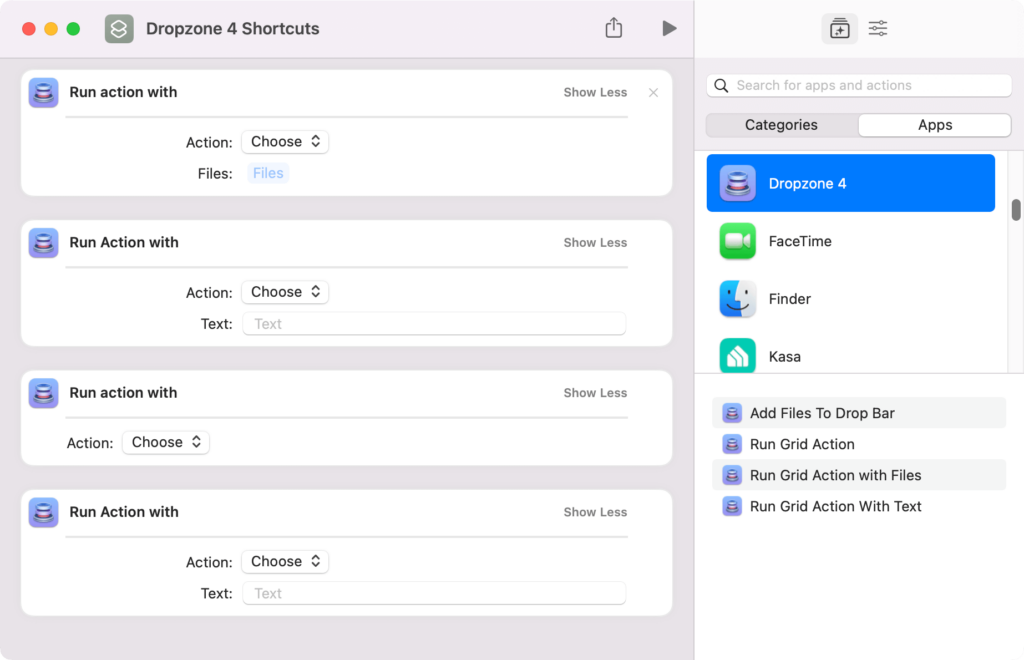Click the Files variable token
Viewport: 1024px width, 660px height.
pos(267,171)
